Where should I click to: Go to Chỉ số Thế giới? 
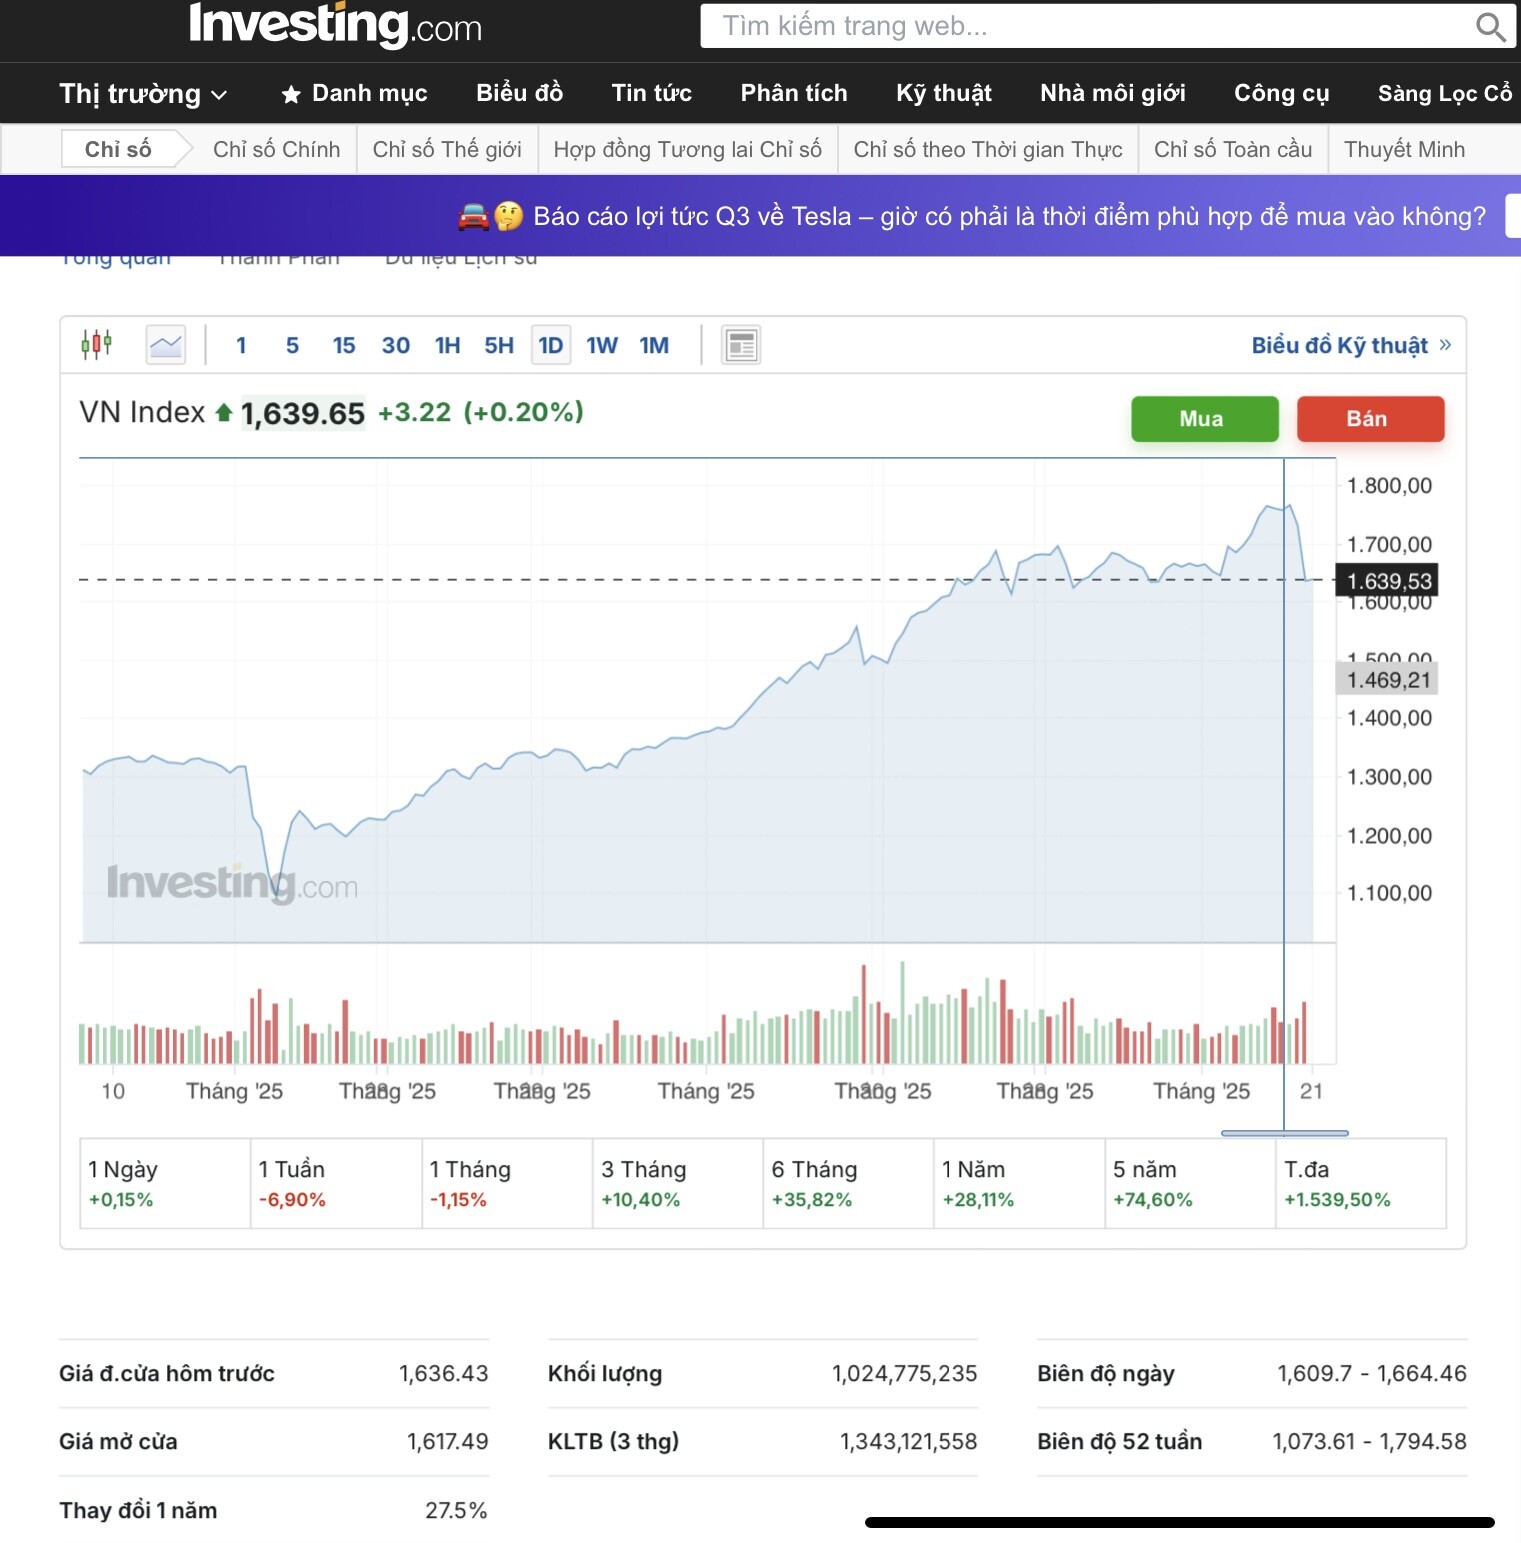pos(447,149)
